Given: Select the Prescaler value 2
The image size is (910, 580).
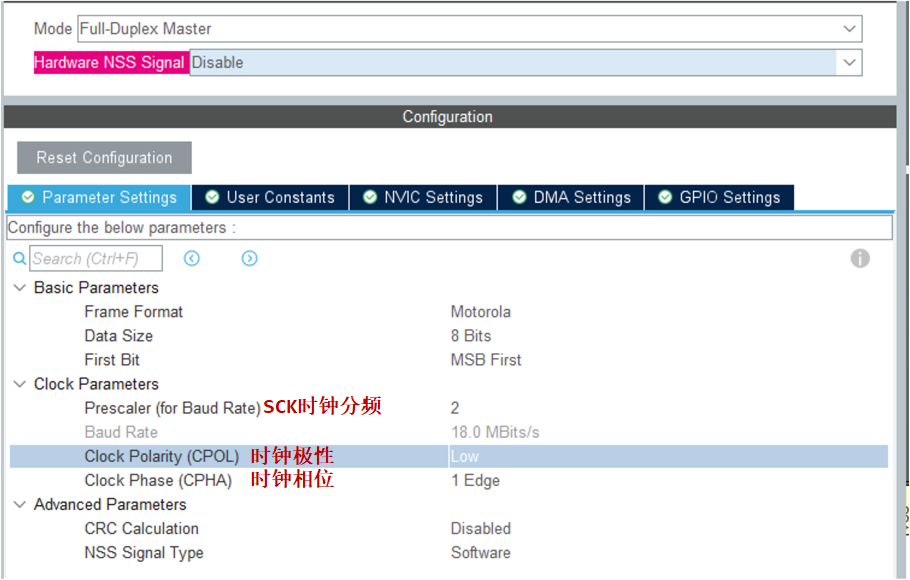Looking at the screenshot, I should [455, 408].
